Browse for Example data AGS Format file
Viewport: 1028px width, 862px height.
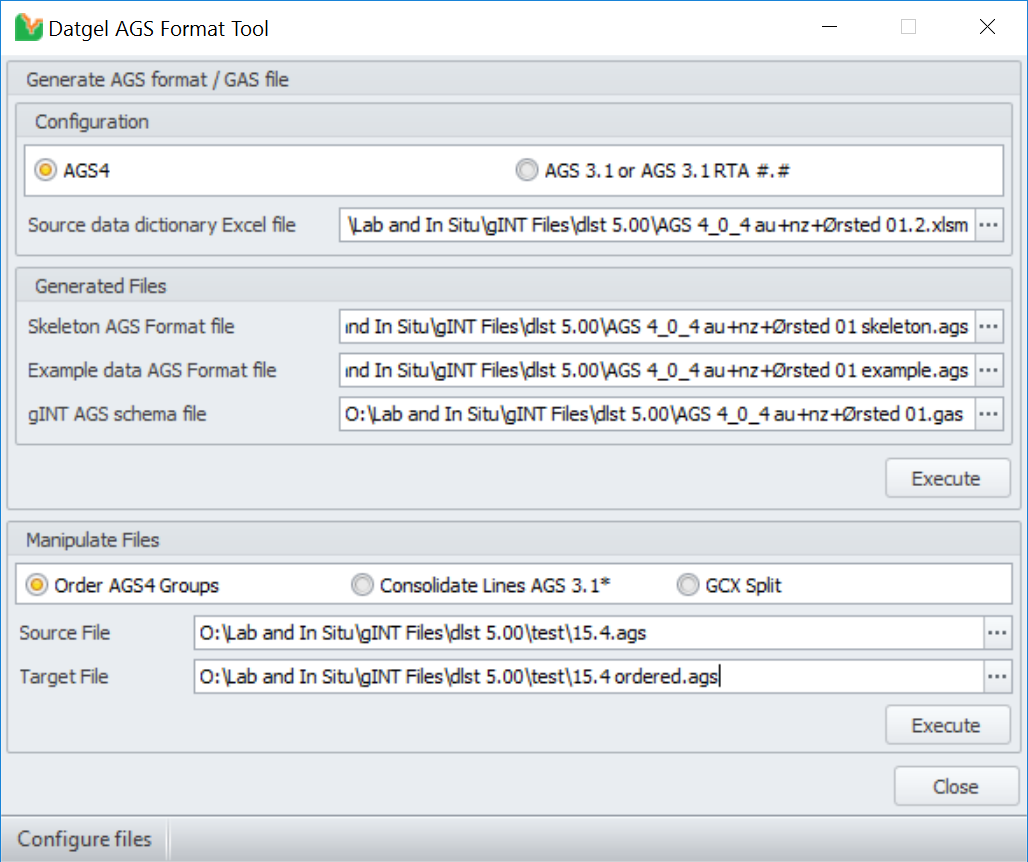(989, 370)
